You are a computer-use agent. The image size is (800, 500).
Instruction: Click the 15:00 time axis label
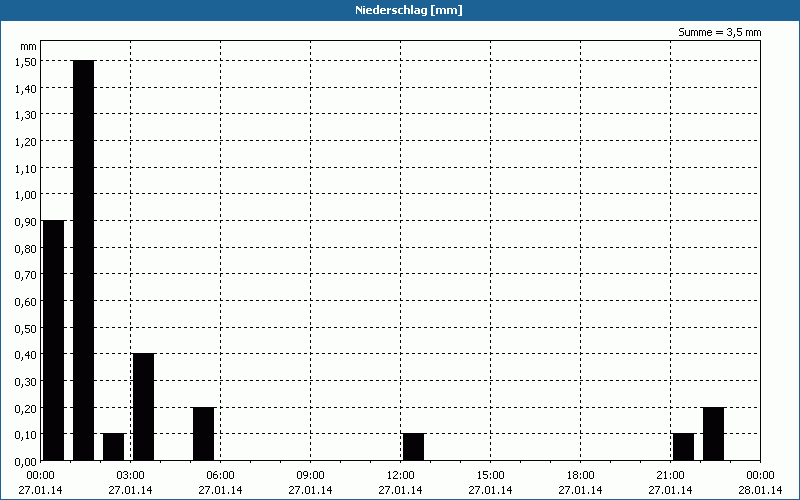[x=491, y=476]
